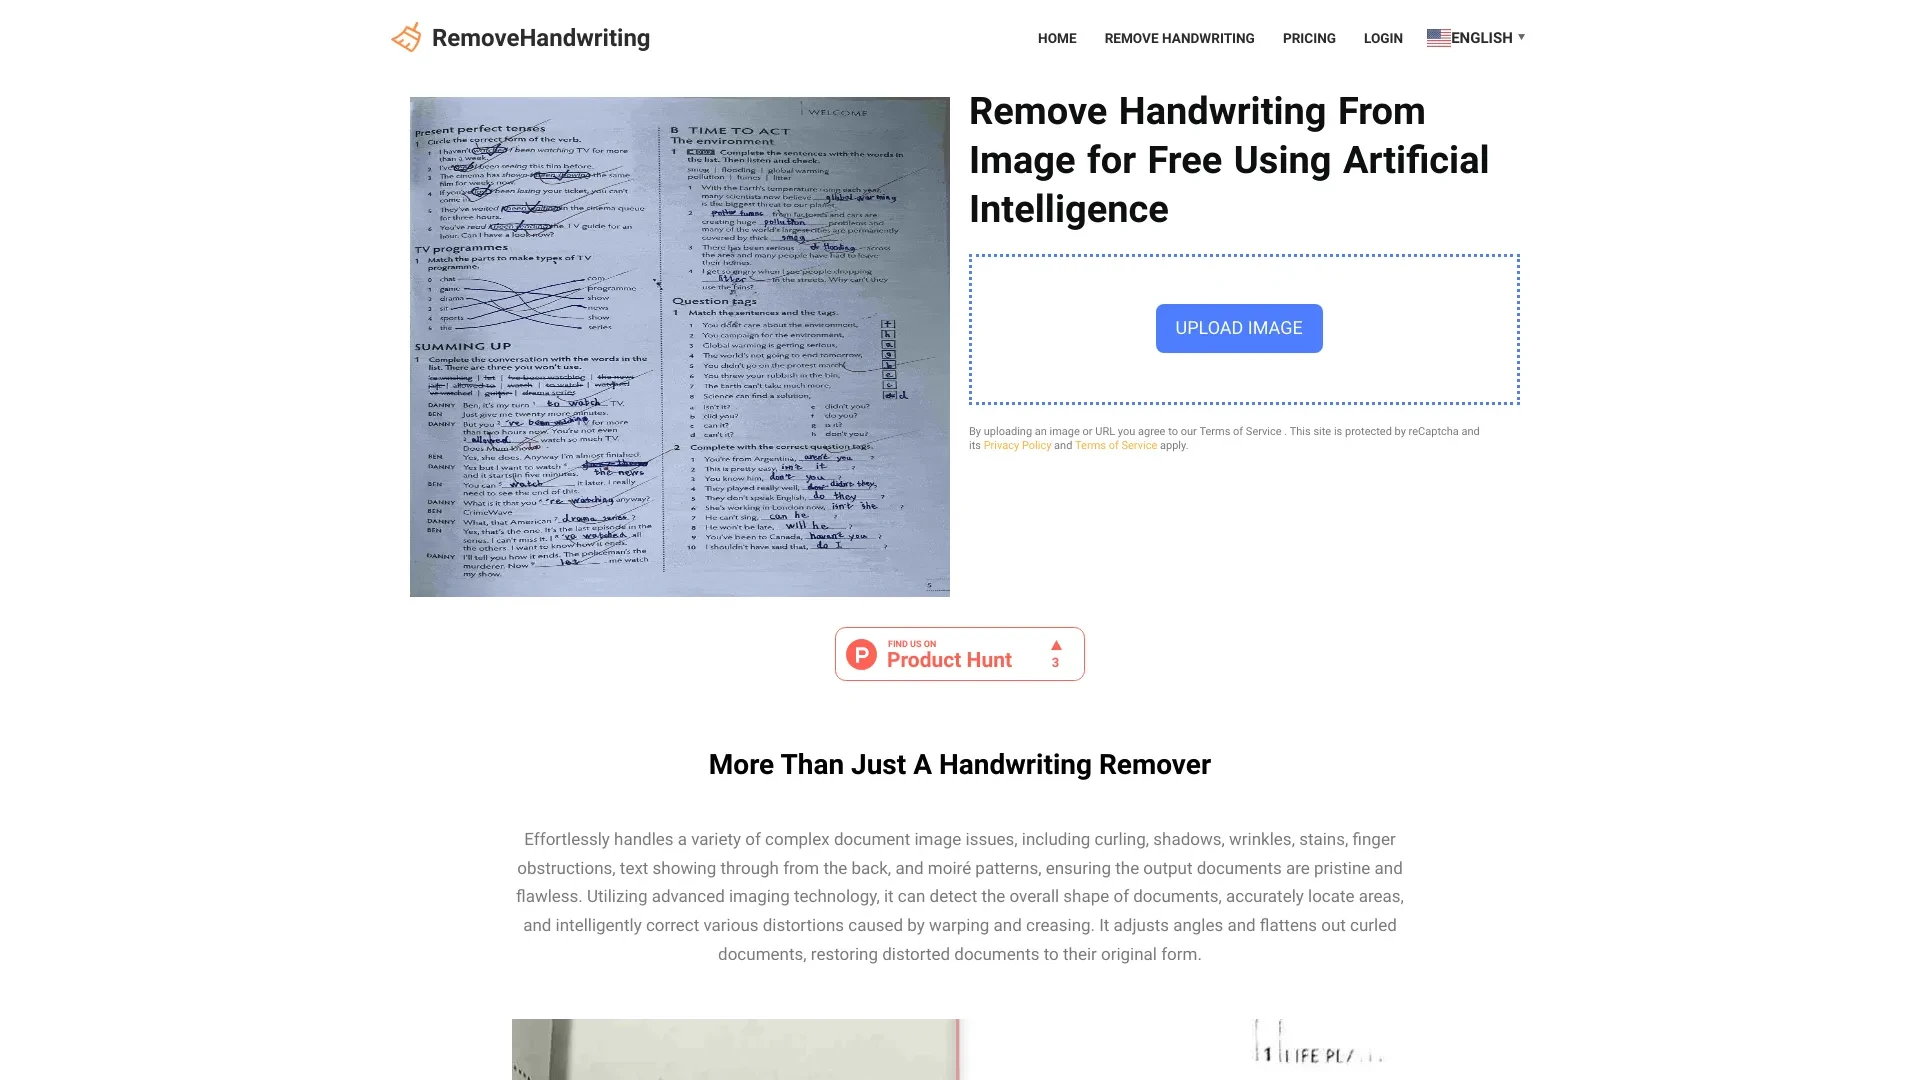Click the triangular upvote icon on Product Hunt badge
The width and height of the screenshot is (1920, 1080).
pyautogui.click(x=1056, y=645)
